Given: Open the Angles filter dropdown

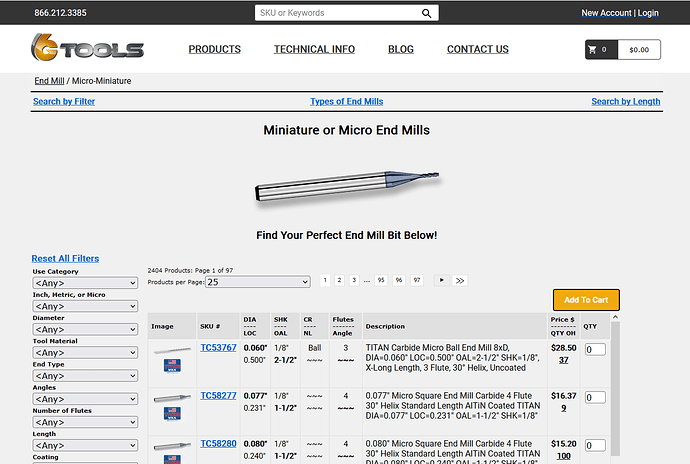Looking at the screenshot, I should [x=85, y=399].
